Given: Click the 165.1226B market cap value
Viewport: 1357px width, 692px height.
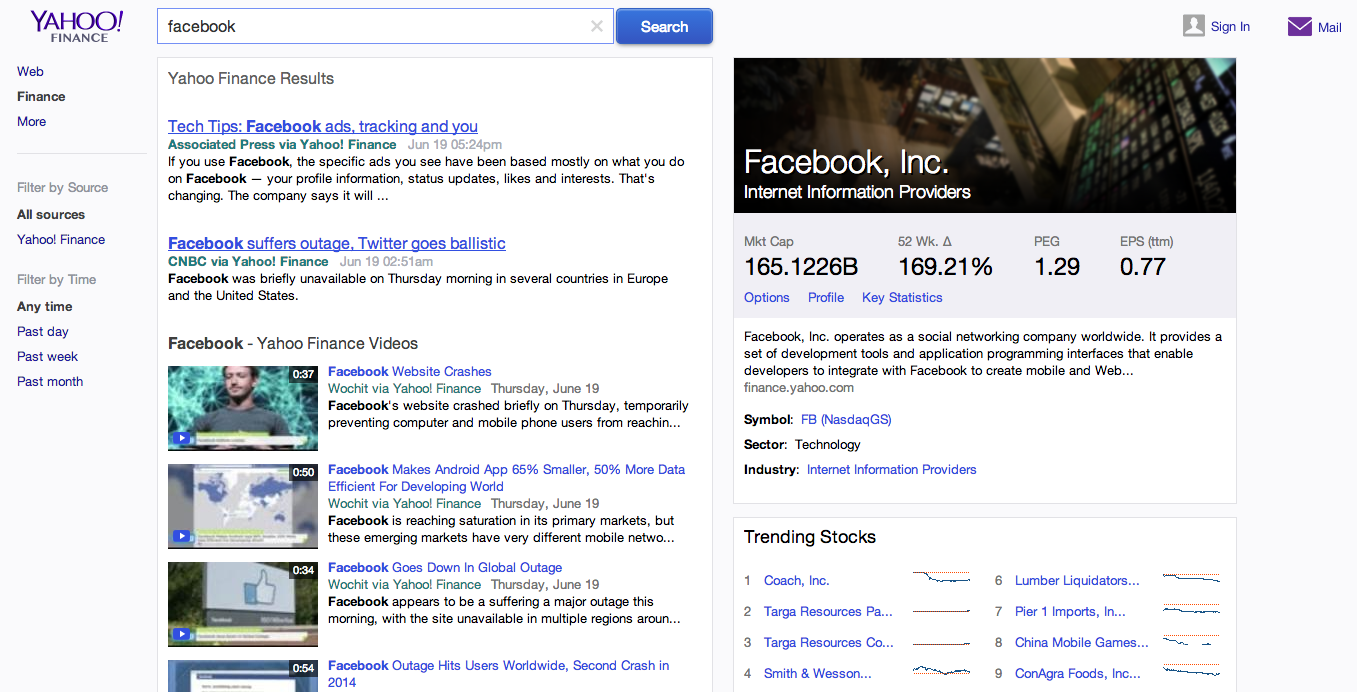Looking at the screenshot, I should point(801,266).
